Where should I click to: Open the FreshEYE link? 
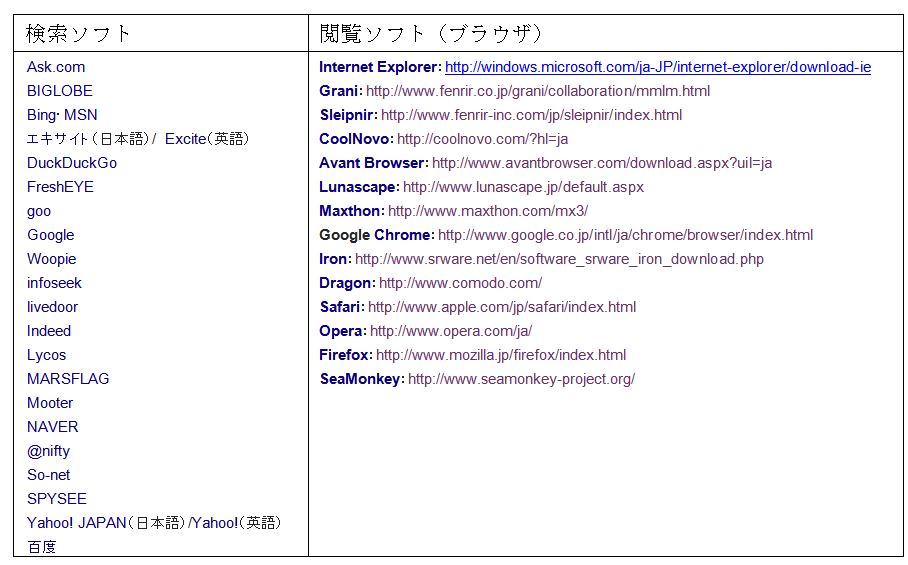60,187
